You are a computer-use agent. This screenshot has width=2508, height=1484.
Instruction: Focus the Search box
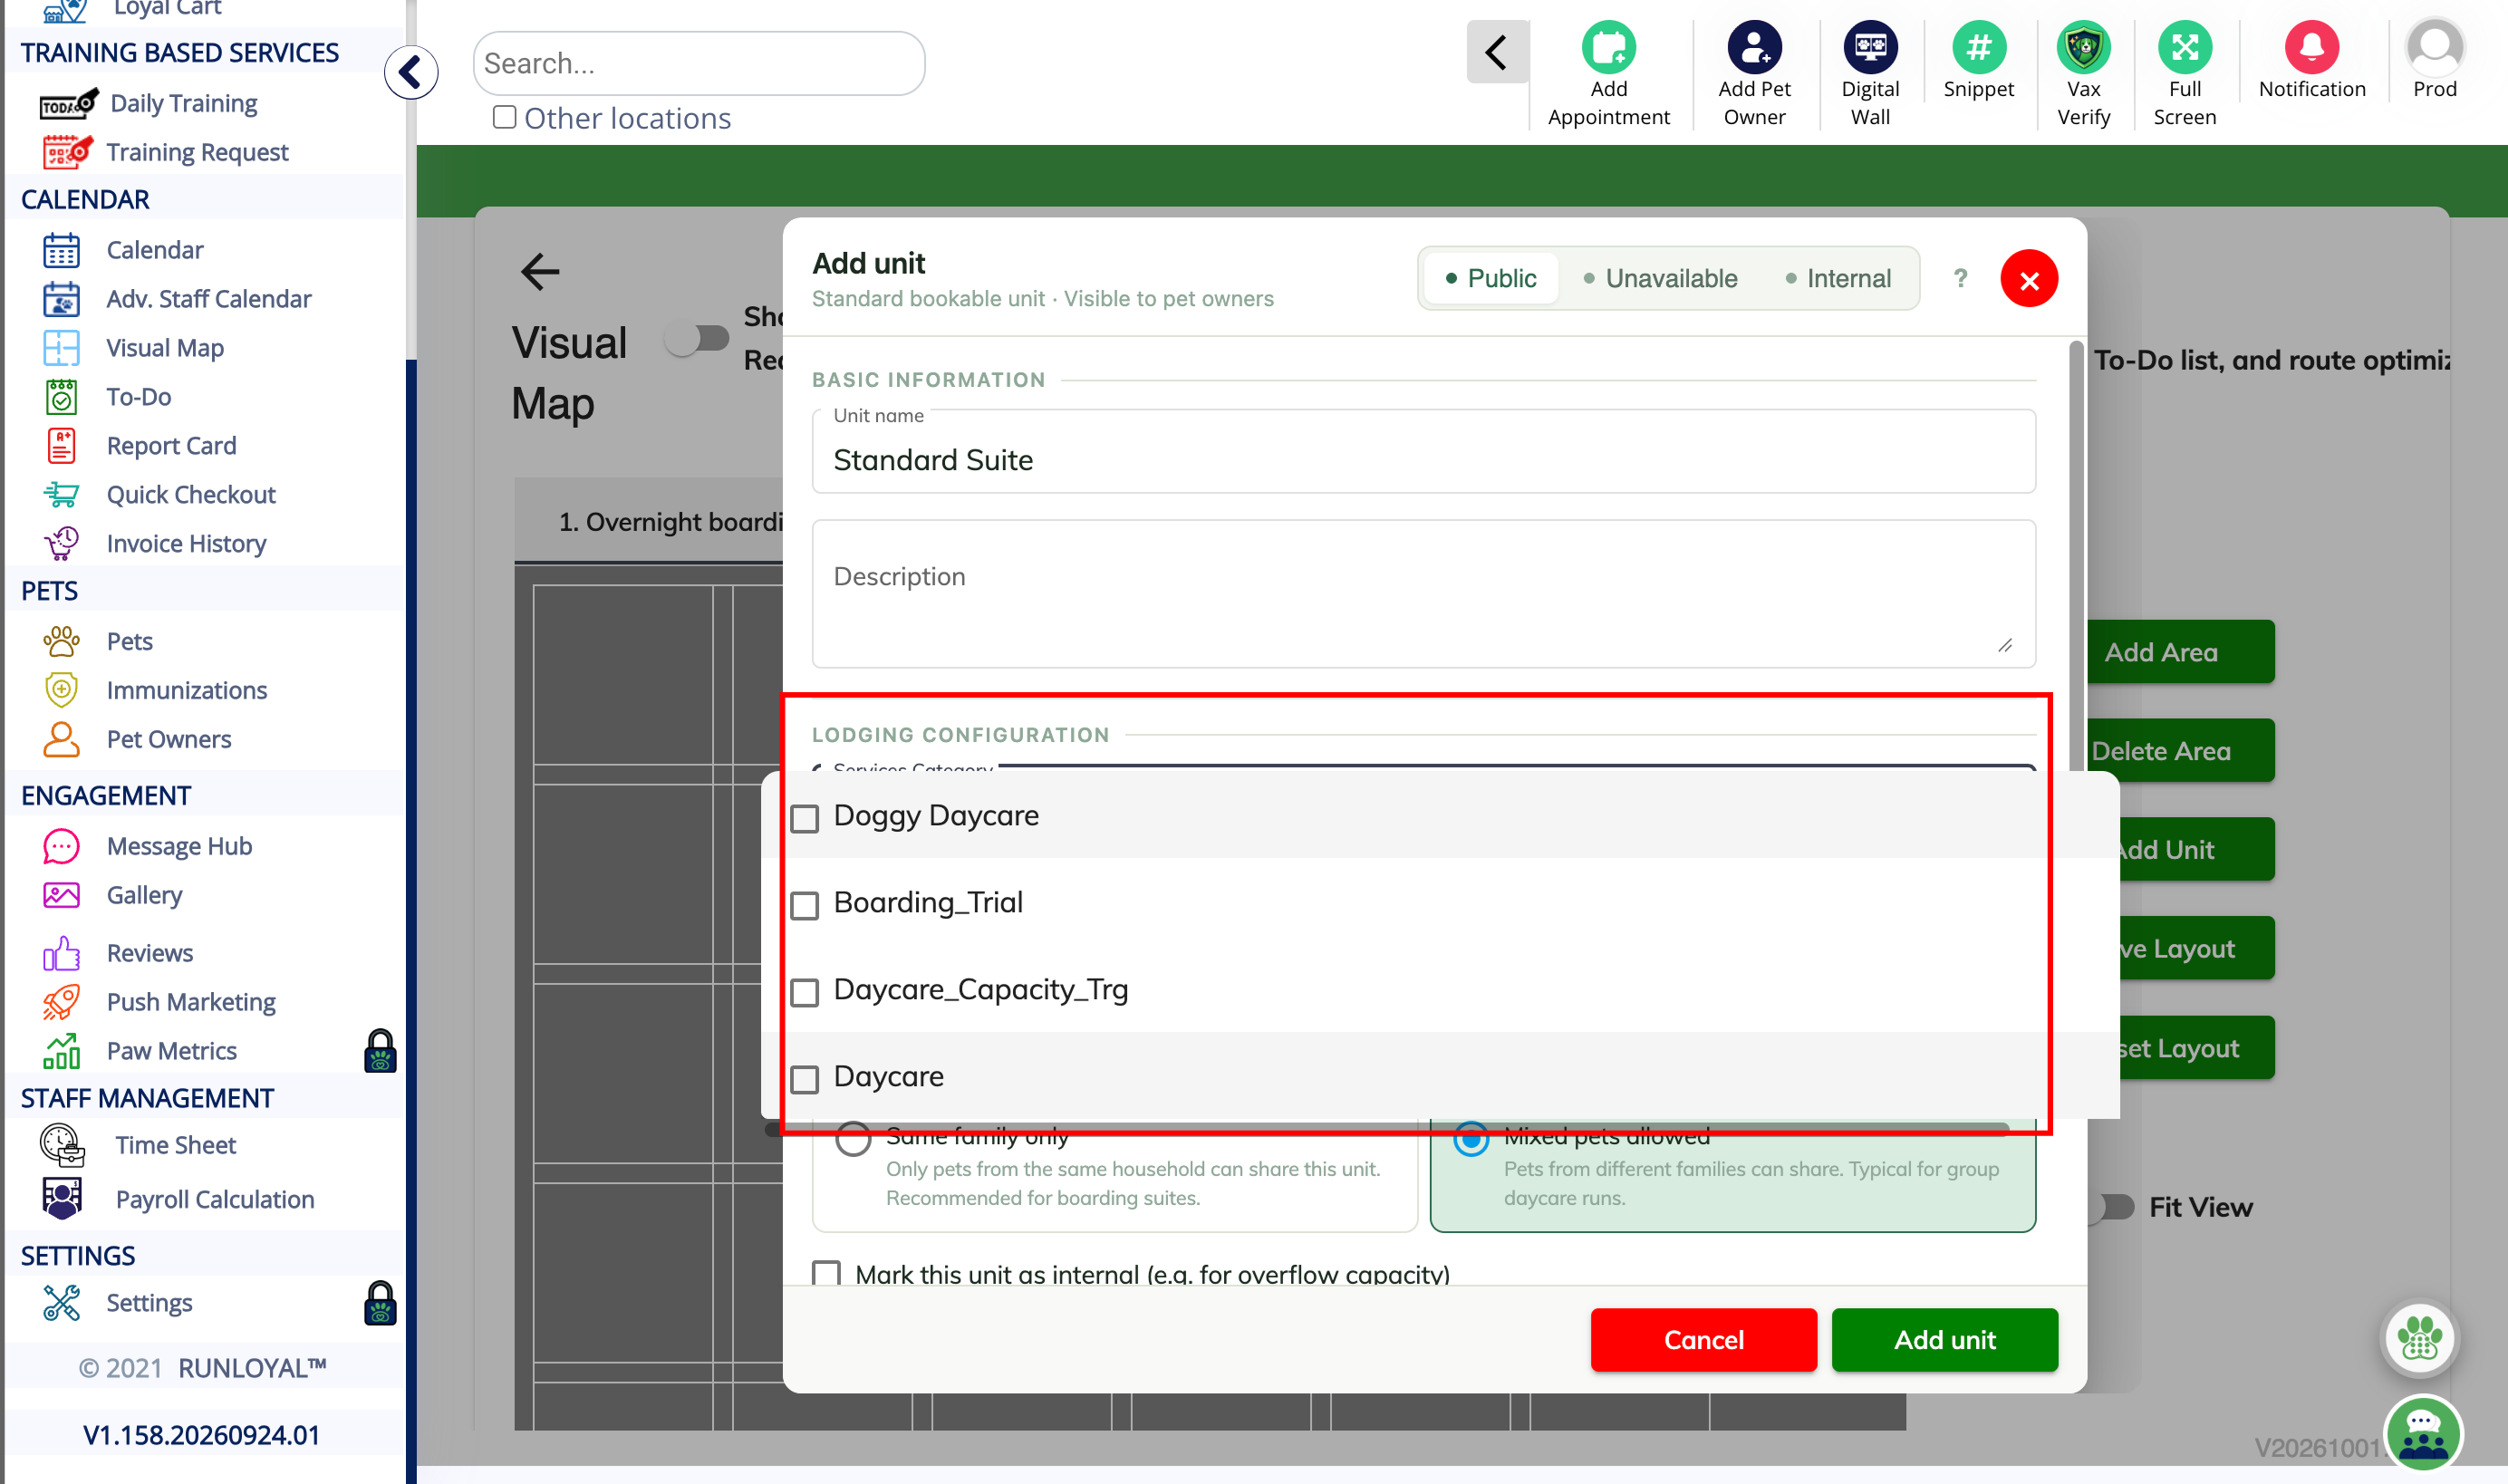click(x=698, y=63)
